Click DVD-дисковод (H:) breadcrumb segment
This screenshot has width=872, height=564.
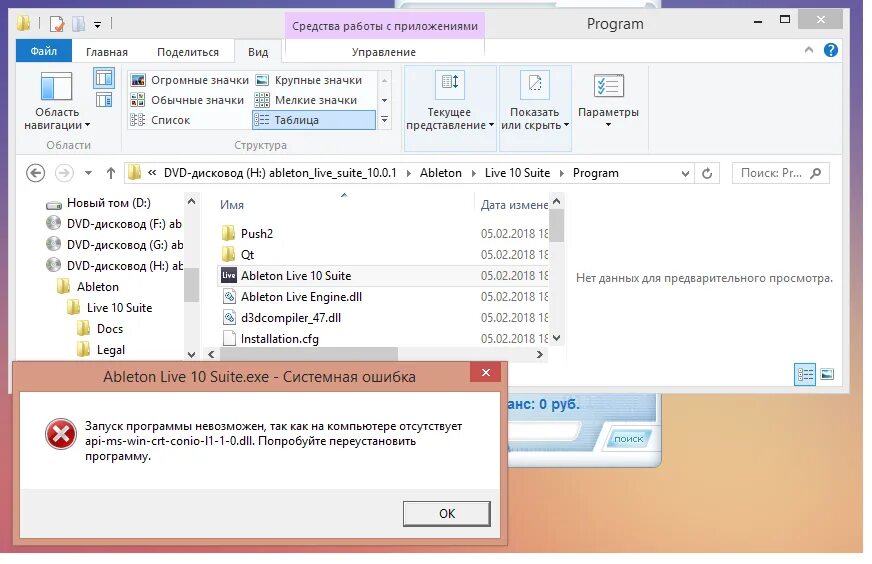click(280, 173)
